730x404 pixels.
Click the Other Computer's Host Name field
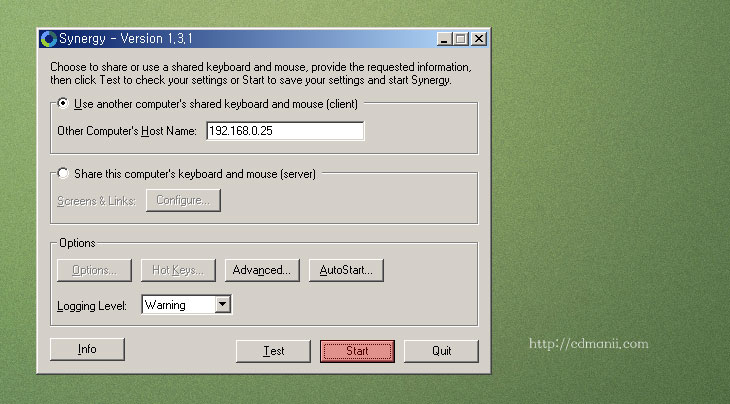[x=285, y=131]
